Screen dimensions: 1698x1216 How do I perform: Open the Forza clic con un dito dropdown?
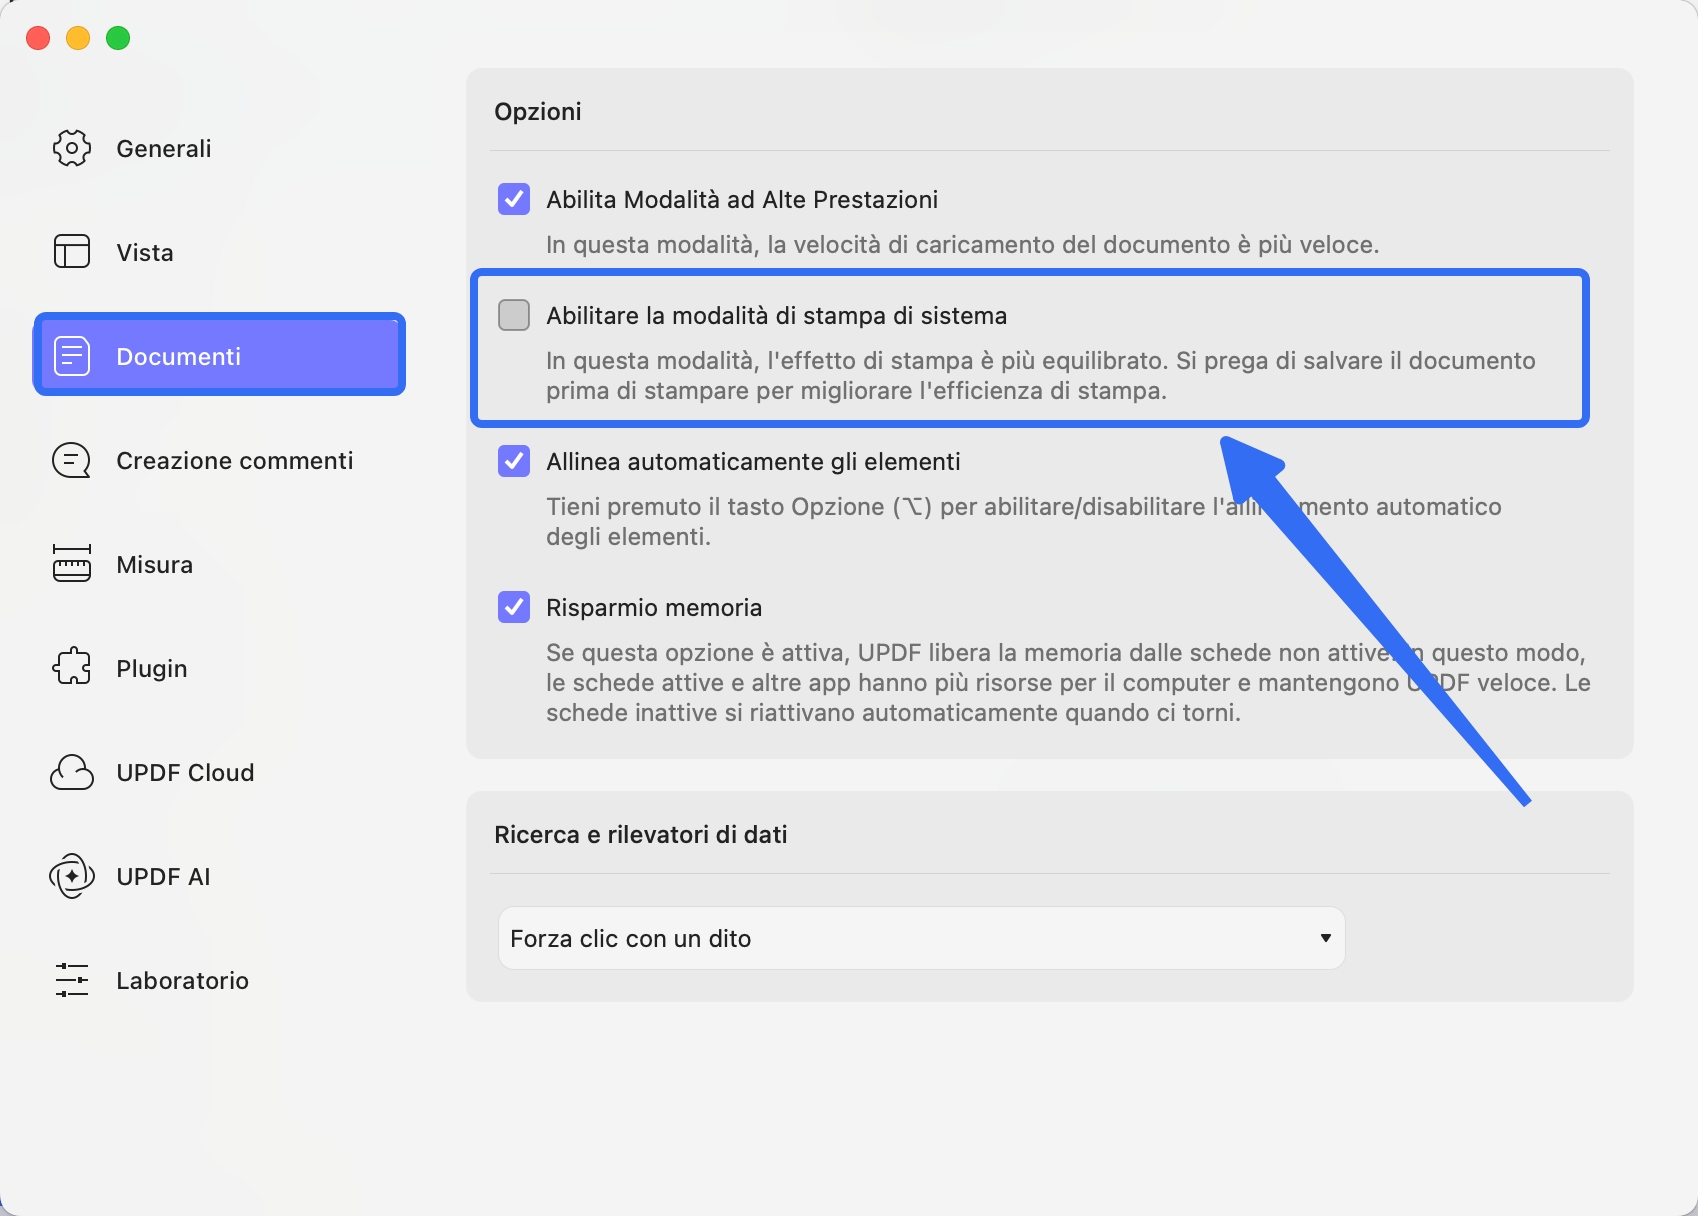pos(920,938)
